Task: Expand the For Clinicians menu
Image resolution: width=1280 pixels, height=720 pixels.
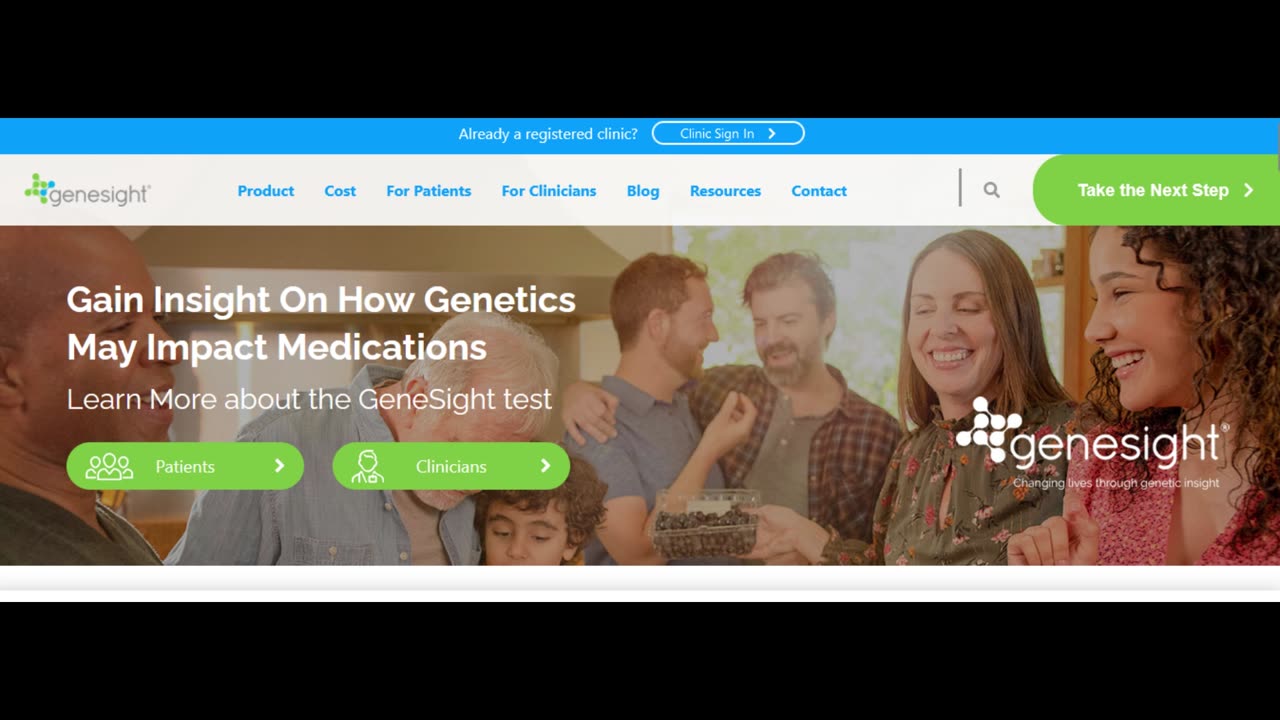Action: (549, 191)
